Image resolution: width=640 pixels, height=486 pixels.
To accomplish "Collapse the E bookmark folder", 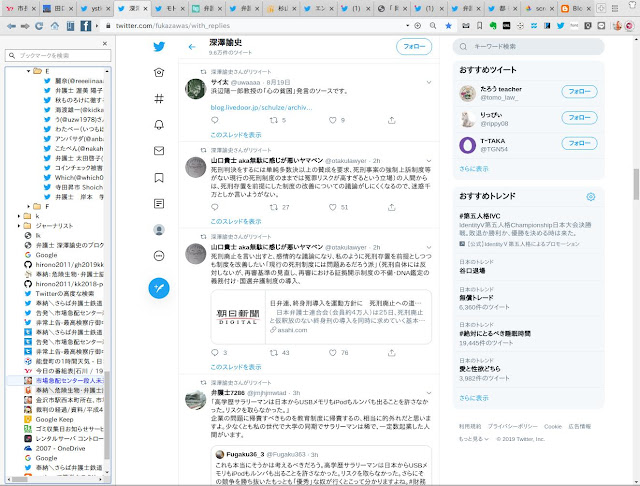I will [28, 71].
